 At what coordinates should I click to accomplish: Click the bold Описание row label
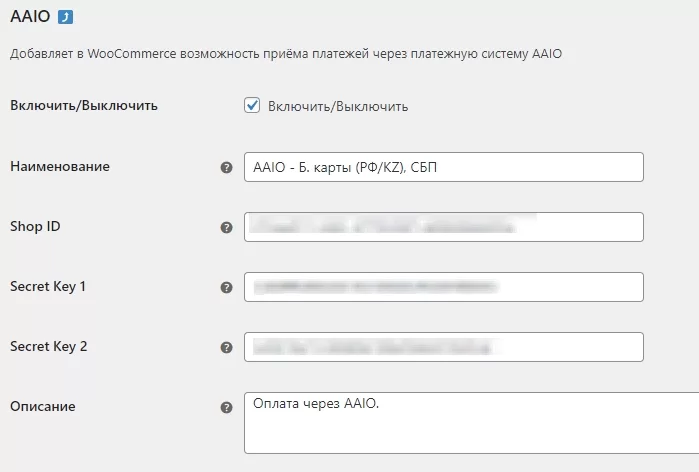click(42, 406)
